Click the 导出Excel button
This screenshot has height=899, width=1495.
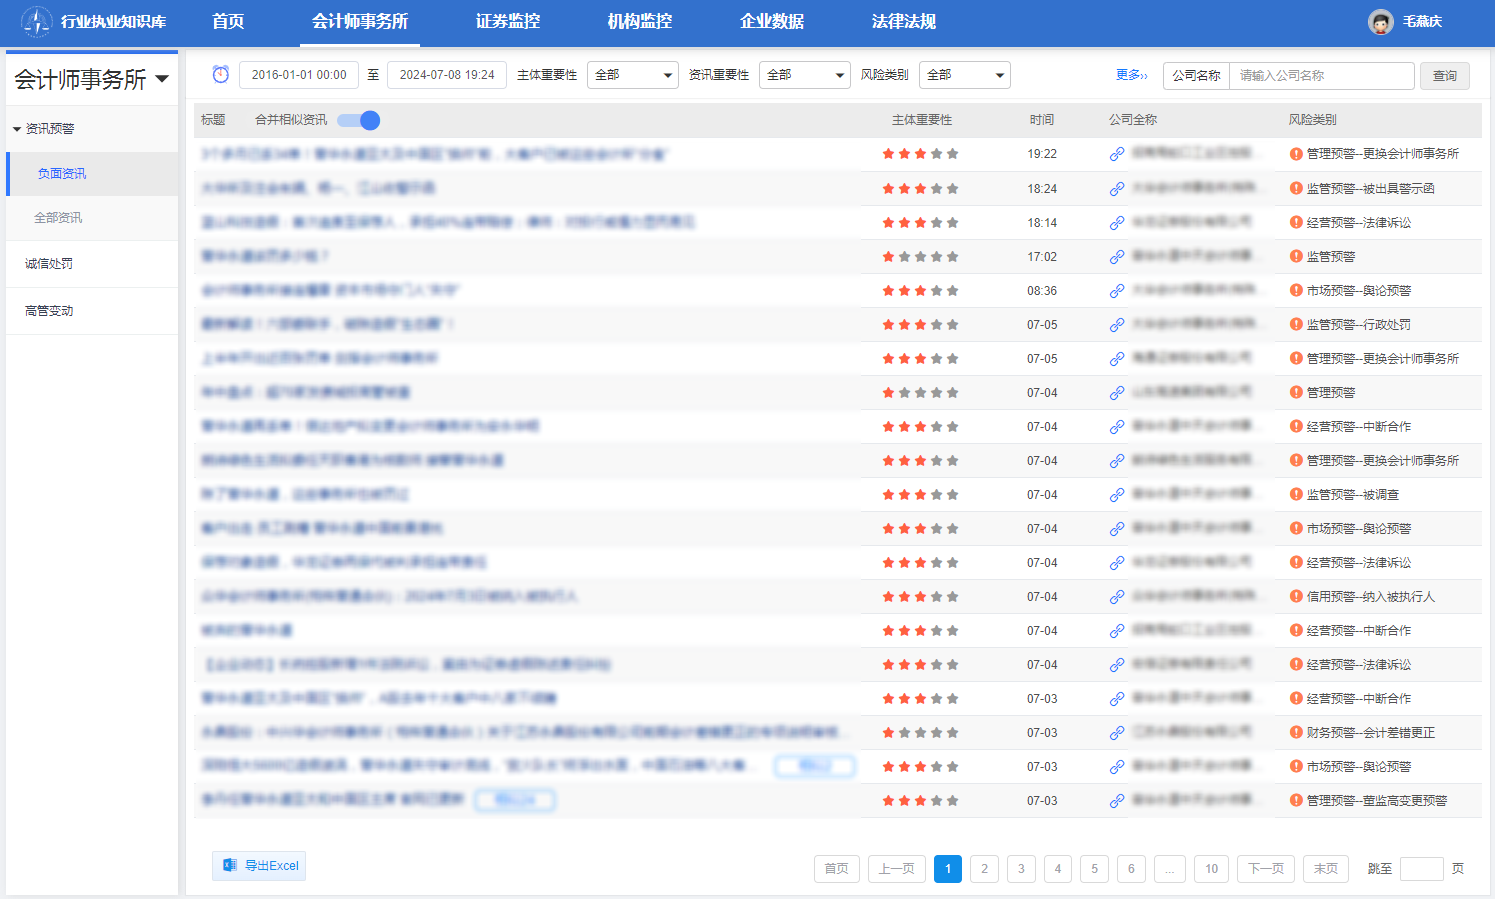[259, 866]
